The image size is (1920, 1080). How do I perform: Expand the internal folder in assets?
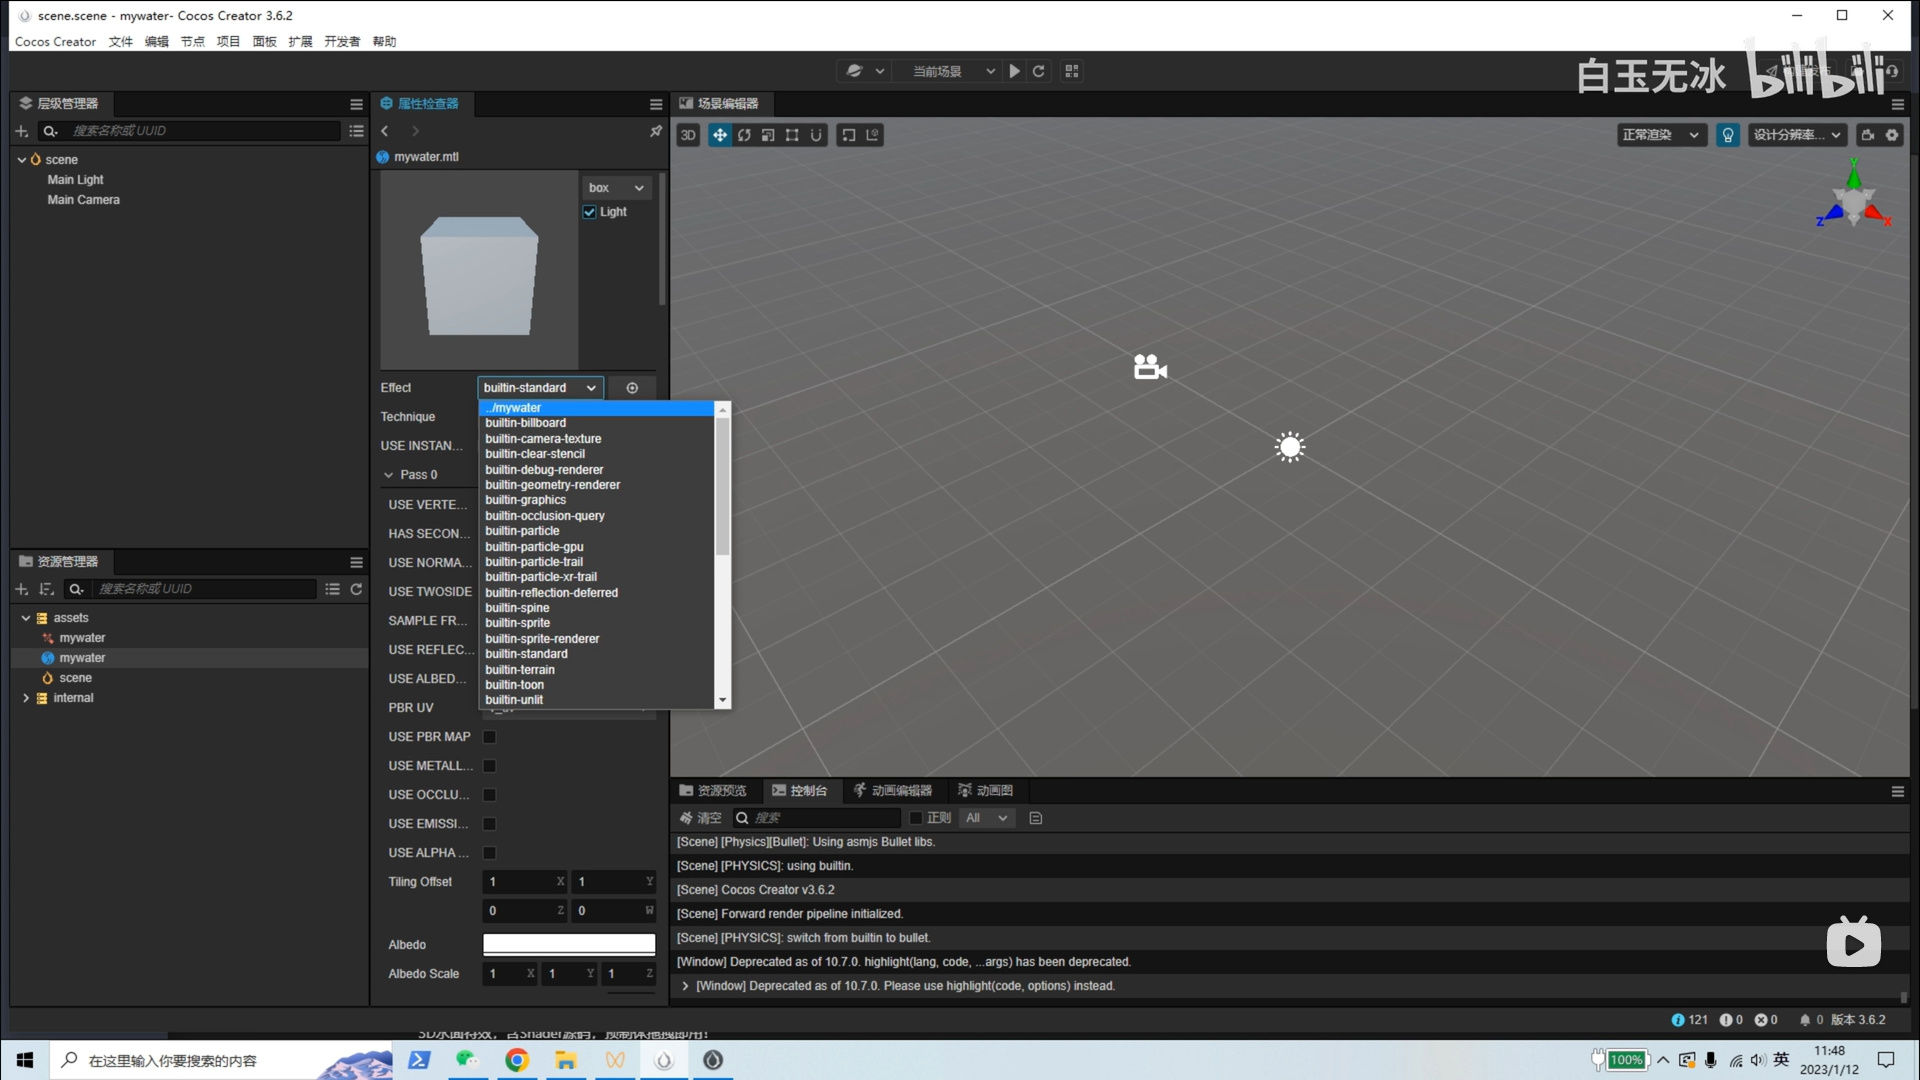click(x=25, y=697)
